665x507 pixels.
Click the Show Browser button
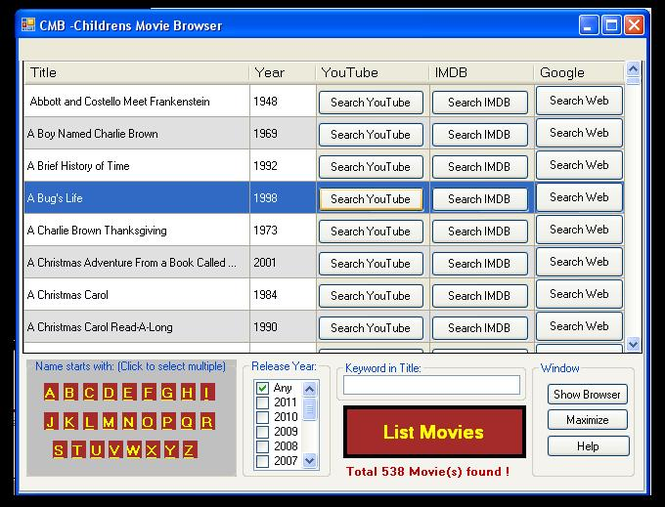pyautogui.click(x=587, y=395)
